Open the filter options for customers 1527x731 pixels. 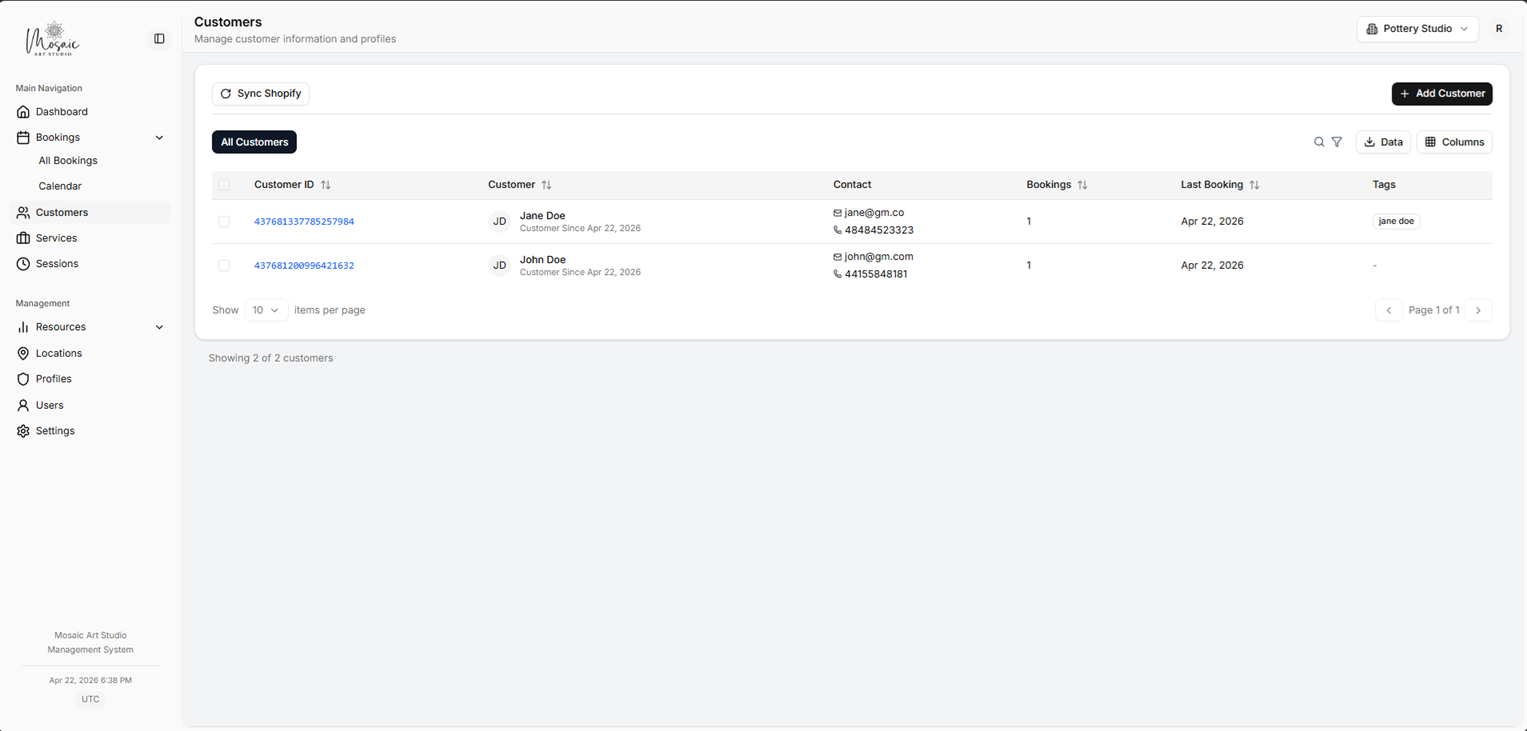coord(1337,142)
